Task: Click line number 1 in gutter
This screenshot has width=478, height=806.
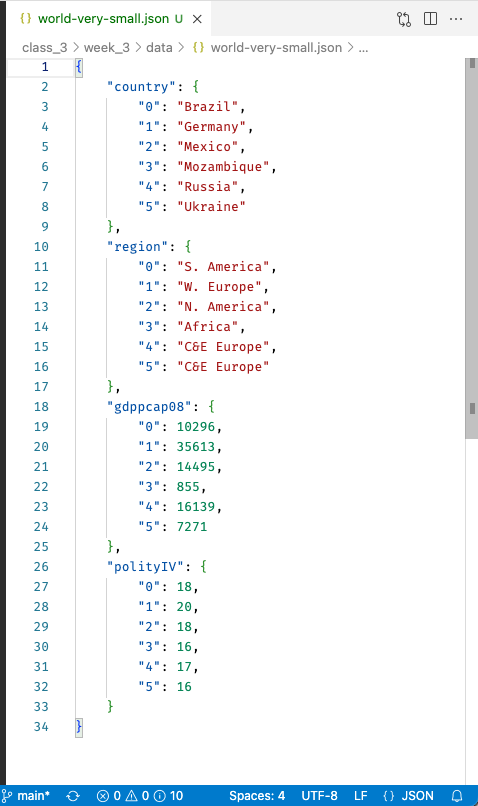Action: coord(45,67)
